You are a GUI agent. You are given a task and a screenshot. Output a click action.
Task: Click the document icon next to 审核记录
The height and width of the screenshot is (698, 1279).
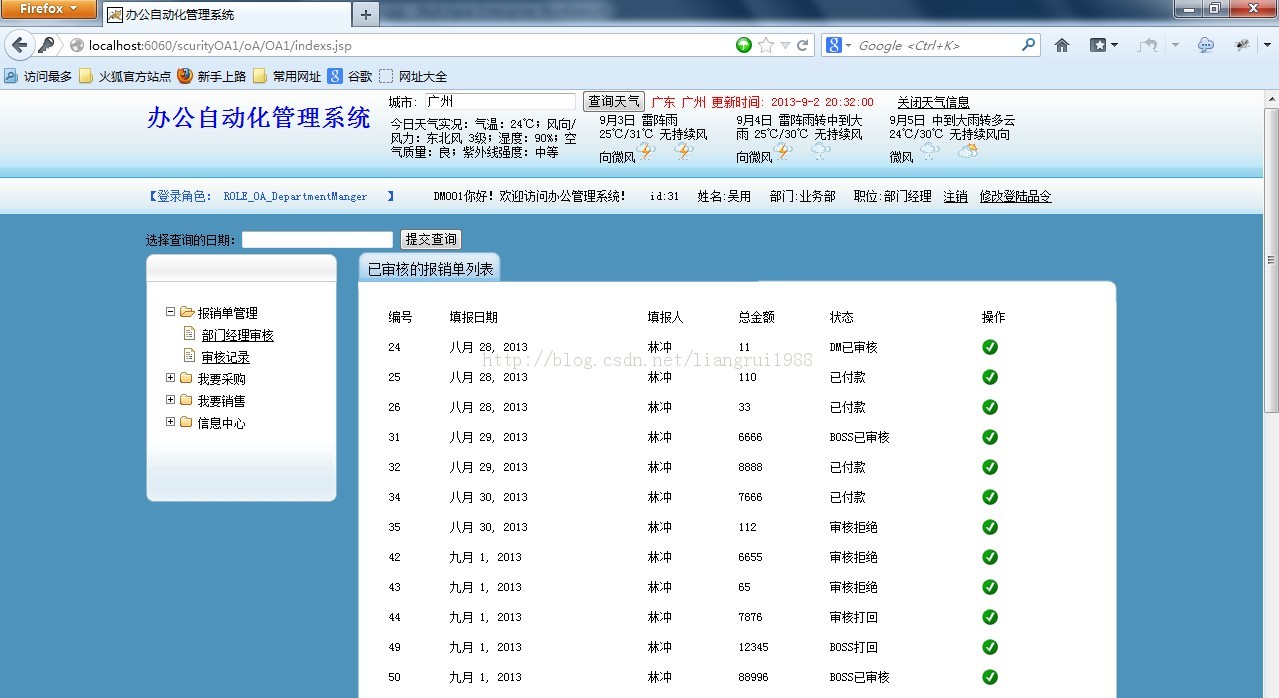point(190,355)
